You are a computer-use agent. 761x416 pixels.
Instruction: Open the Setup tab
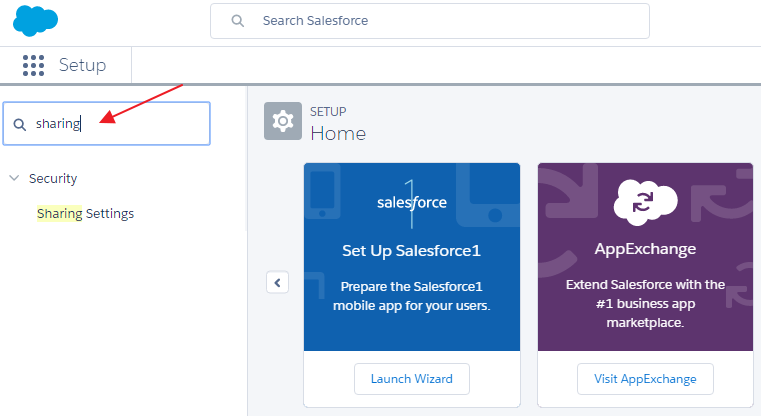(x=82, y=66)
